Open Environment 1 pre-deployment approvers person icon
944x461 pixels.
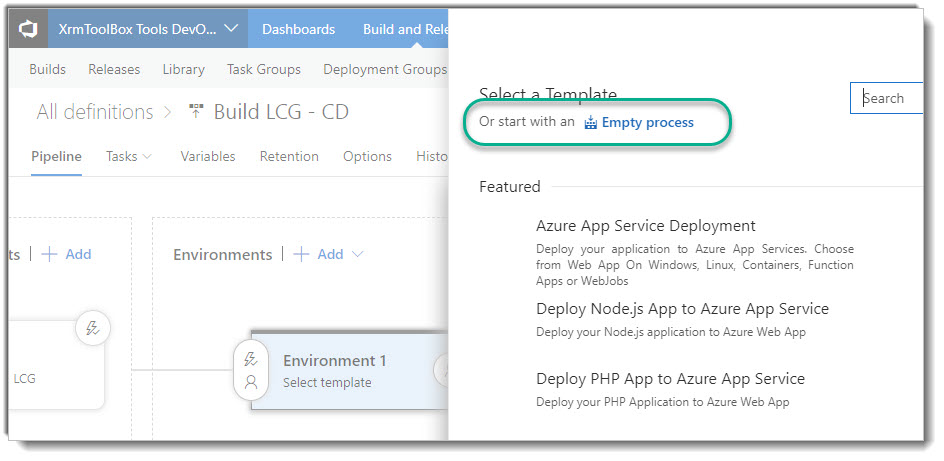coord(251,381)
